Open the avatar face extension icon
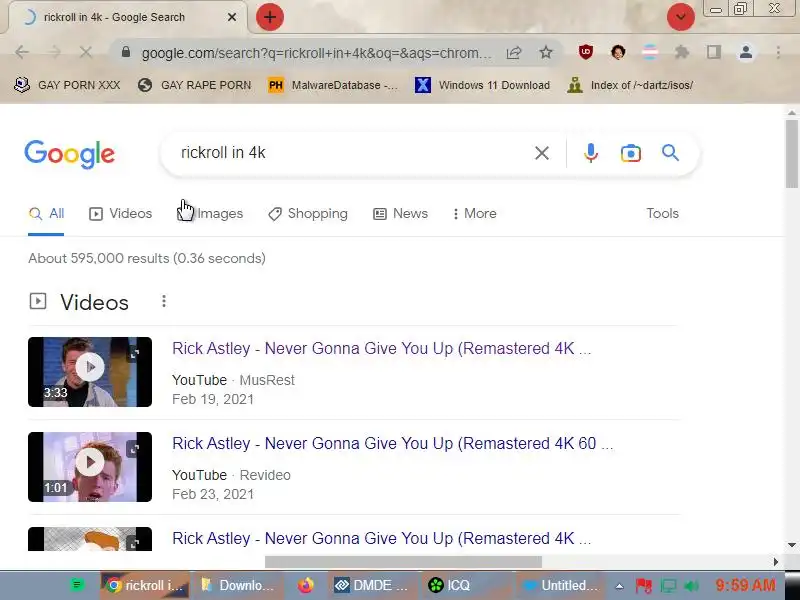Viewport: 800px width, 600px height. tap(618, 52)
